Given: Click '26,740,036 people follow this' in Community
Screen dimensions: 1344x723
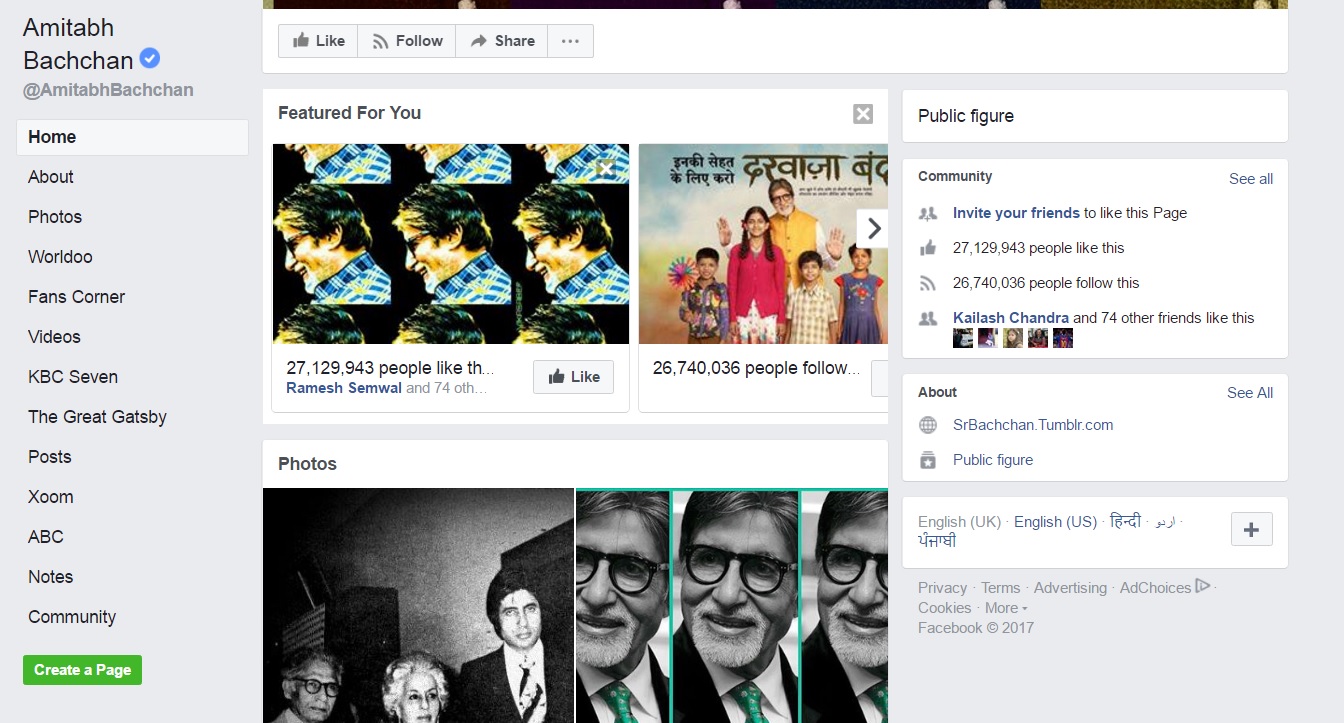Looking at the screenshot, I should coord(1046,283).
